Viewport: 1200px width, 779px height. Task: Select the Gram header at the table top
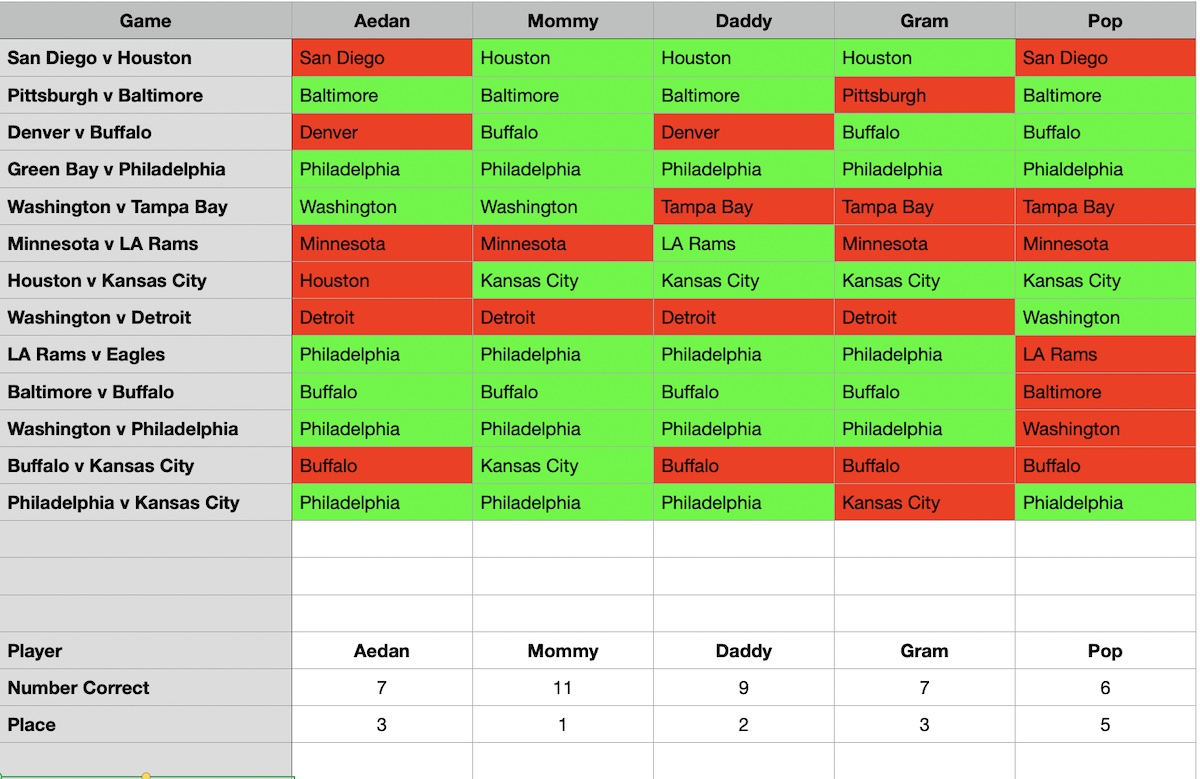[x=924, y=21]
